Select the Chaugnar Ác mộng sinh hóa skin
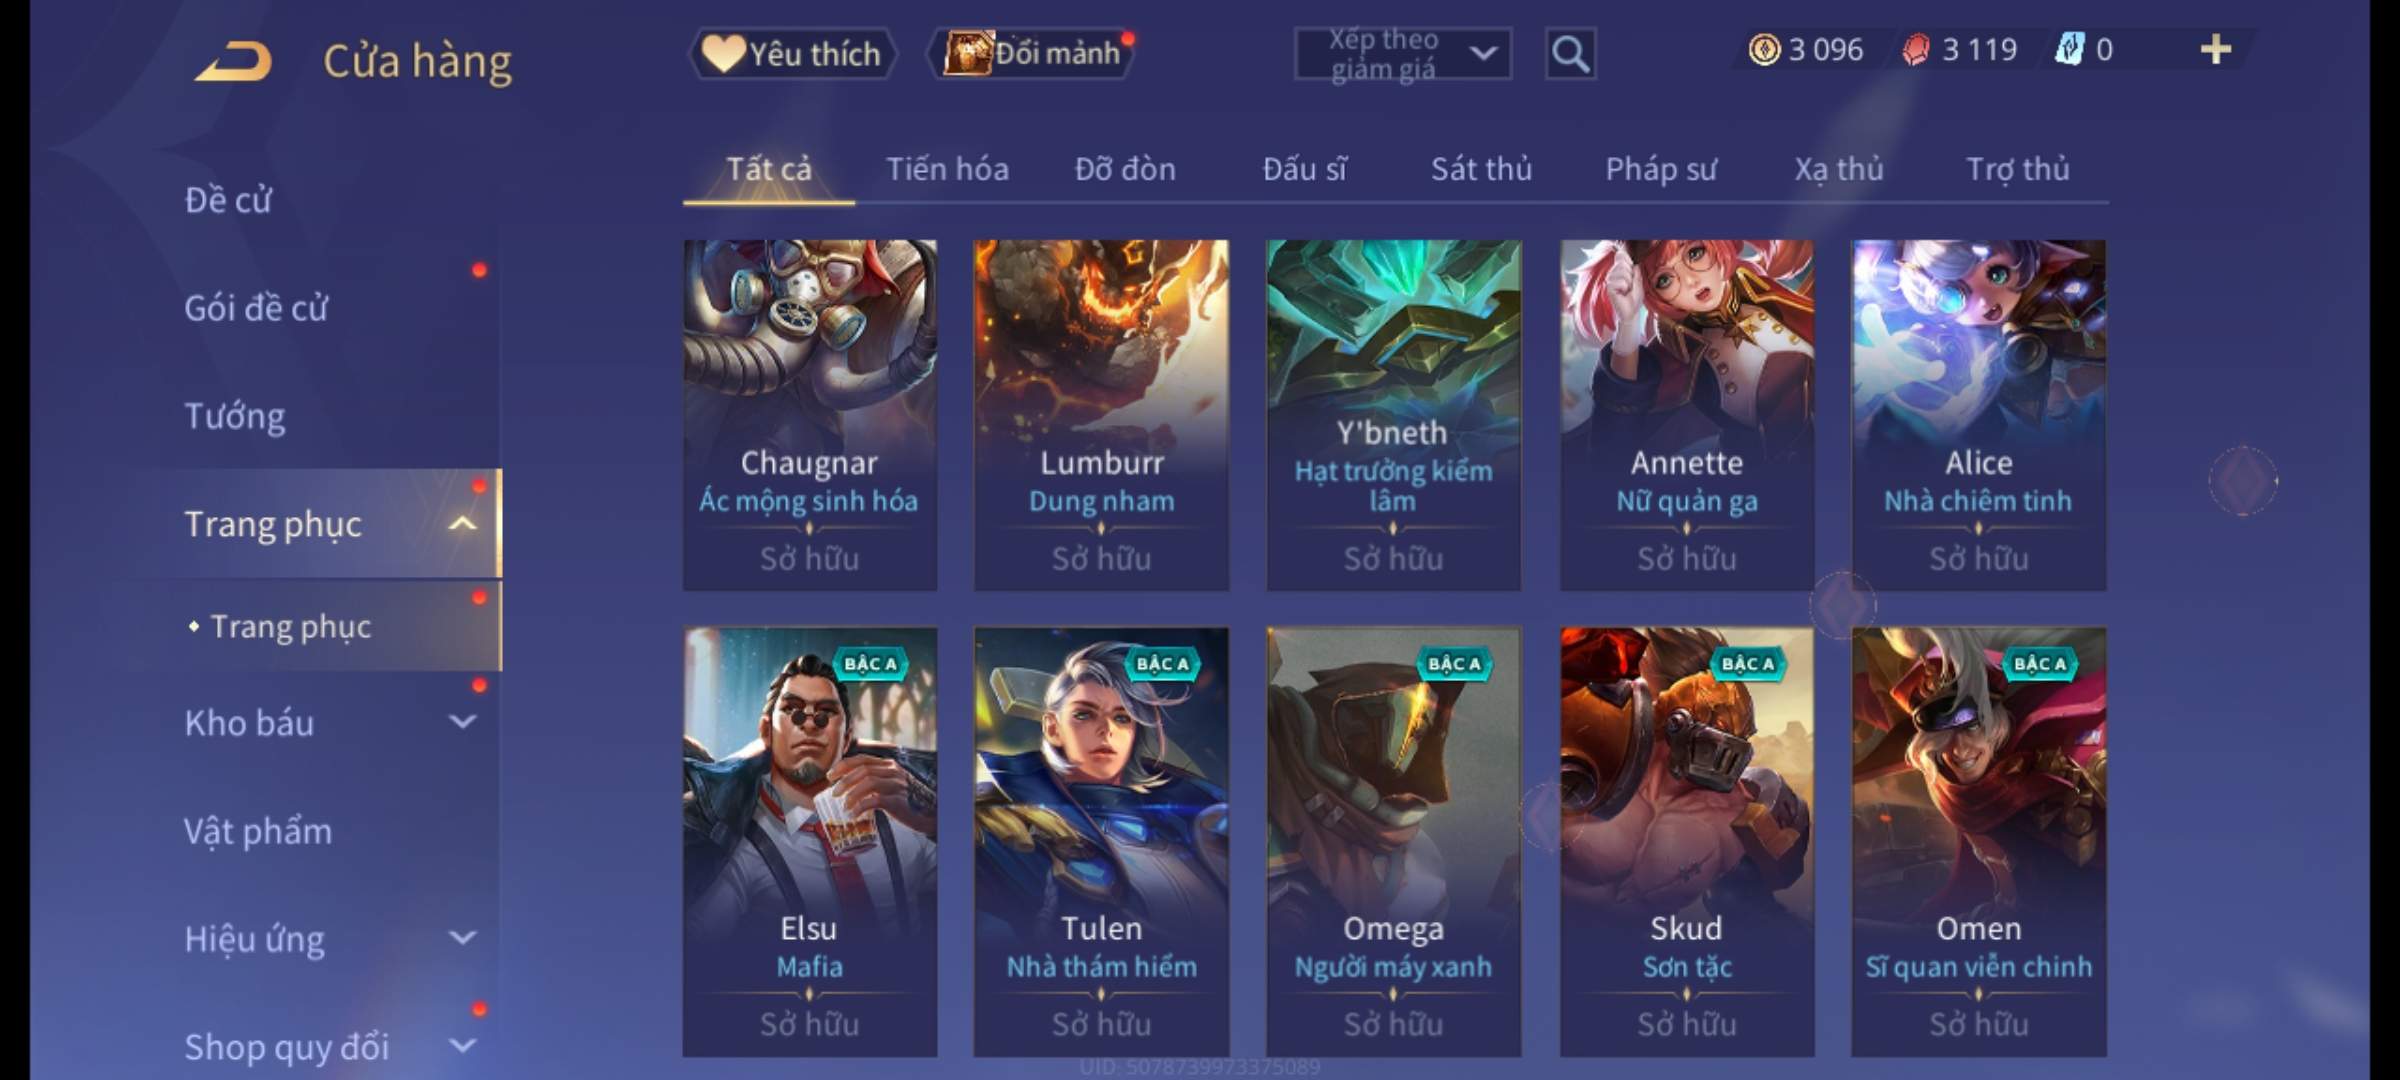2400x1080 pixels. point(810,415)
